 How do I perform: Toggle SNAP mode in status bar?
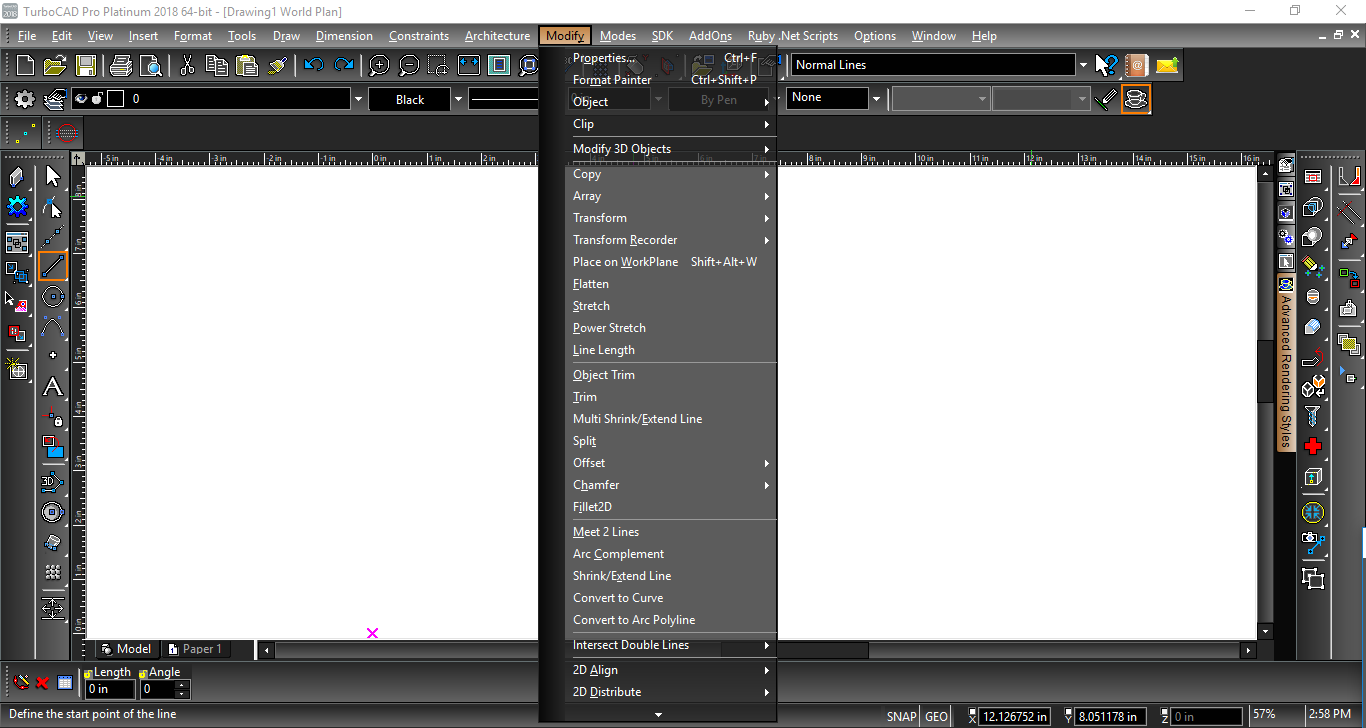click(x=901, y=716)
